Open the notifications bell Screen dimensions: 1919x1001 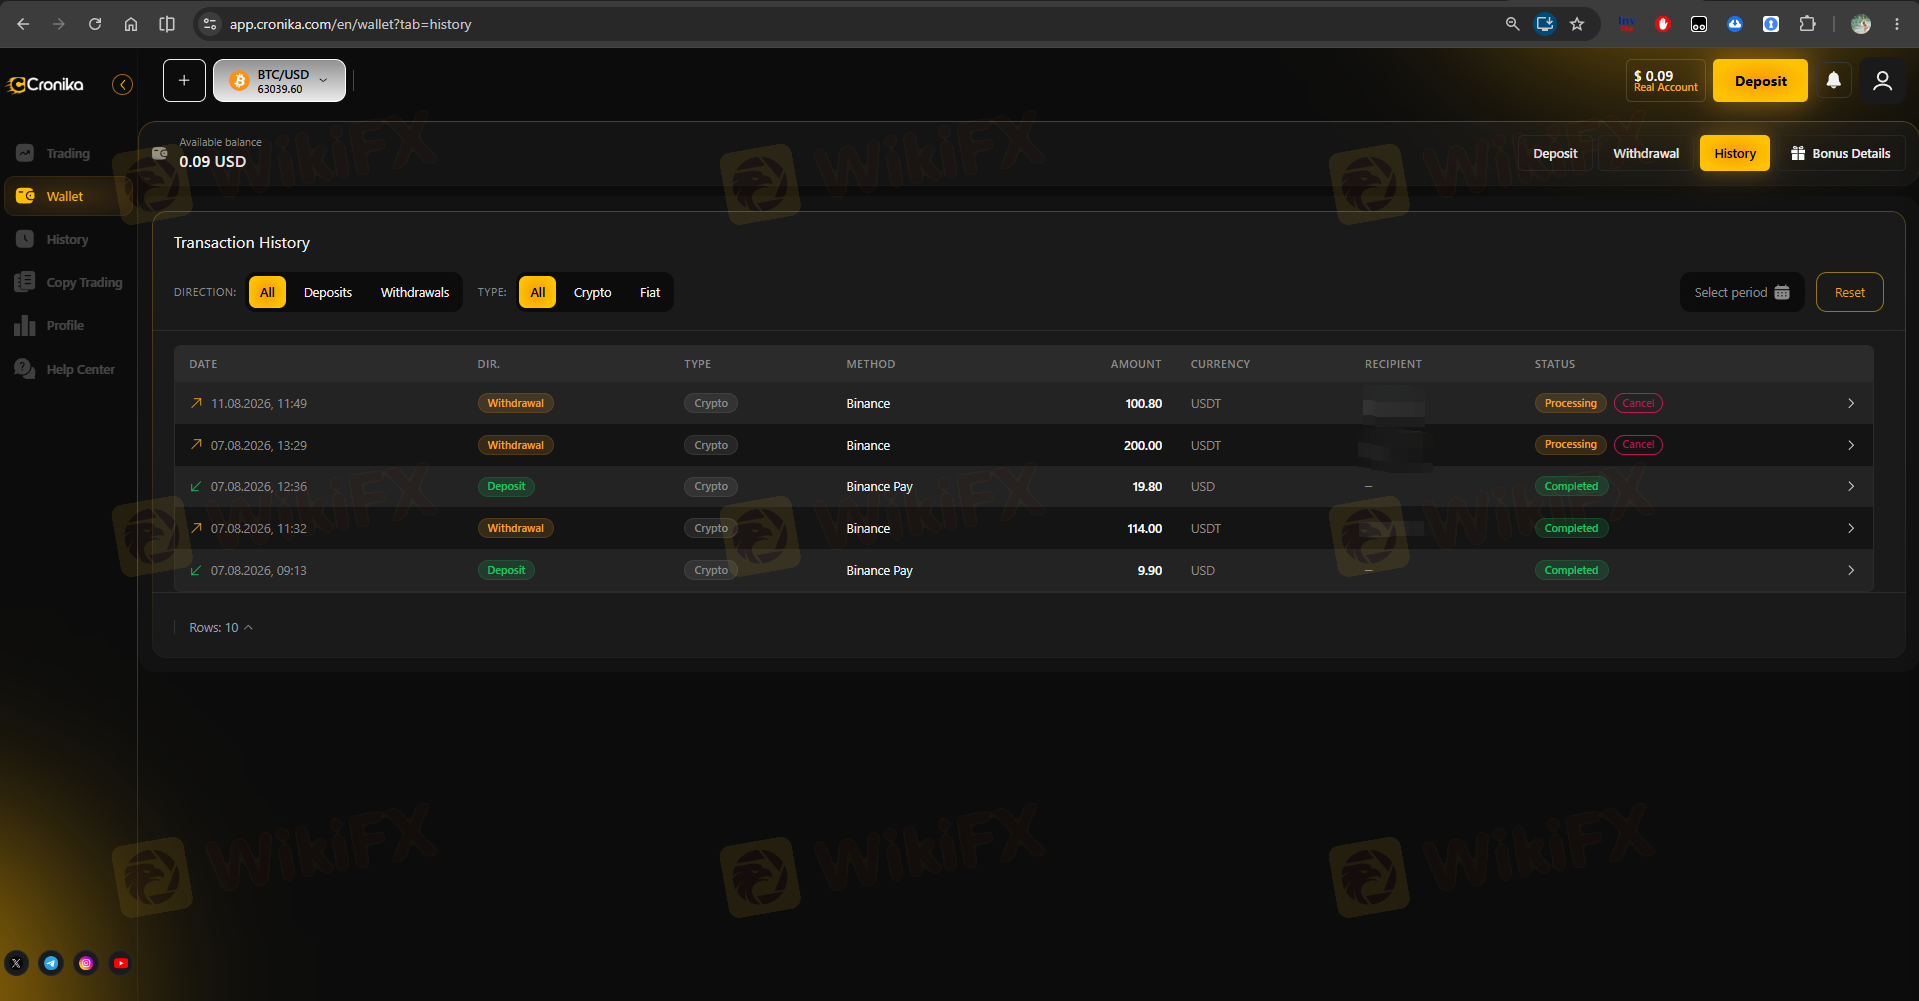(1833, 80)
